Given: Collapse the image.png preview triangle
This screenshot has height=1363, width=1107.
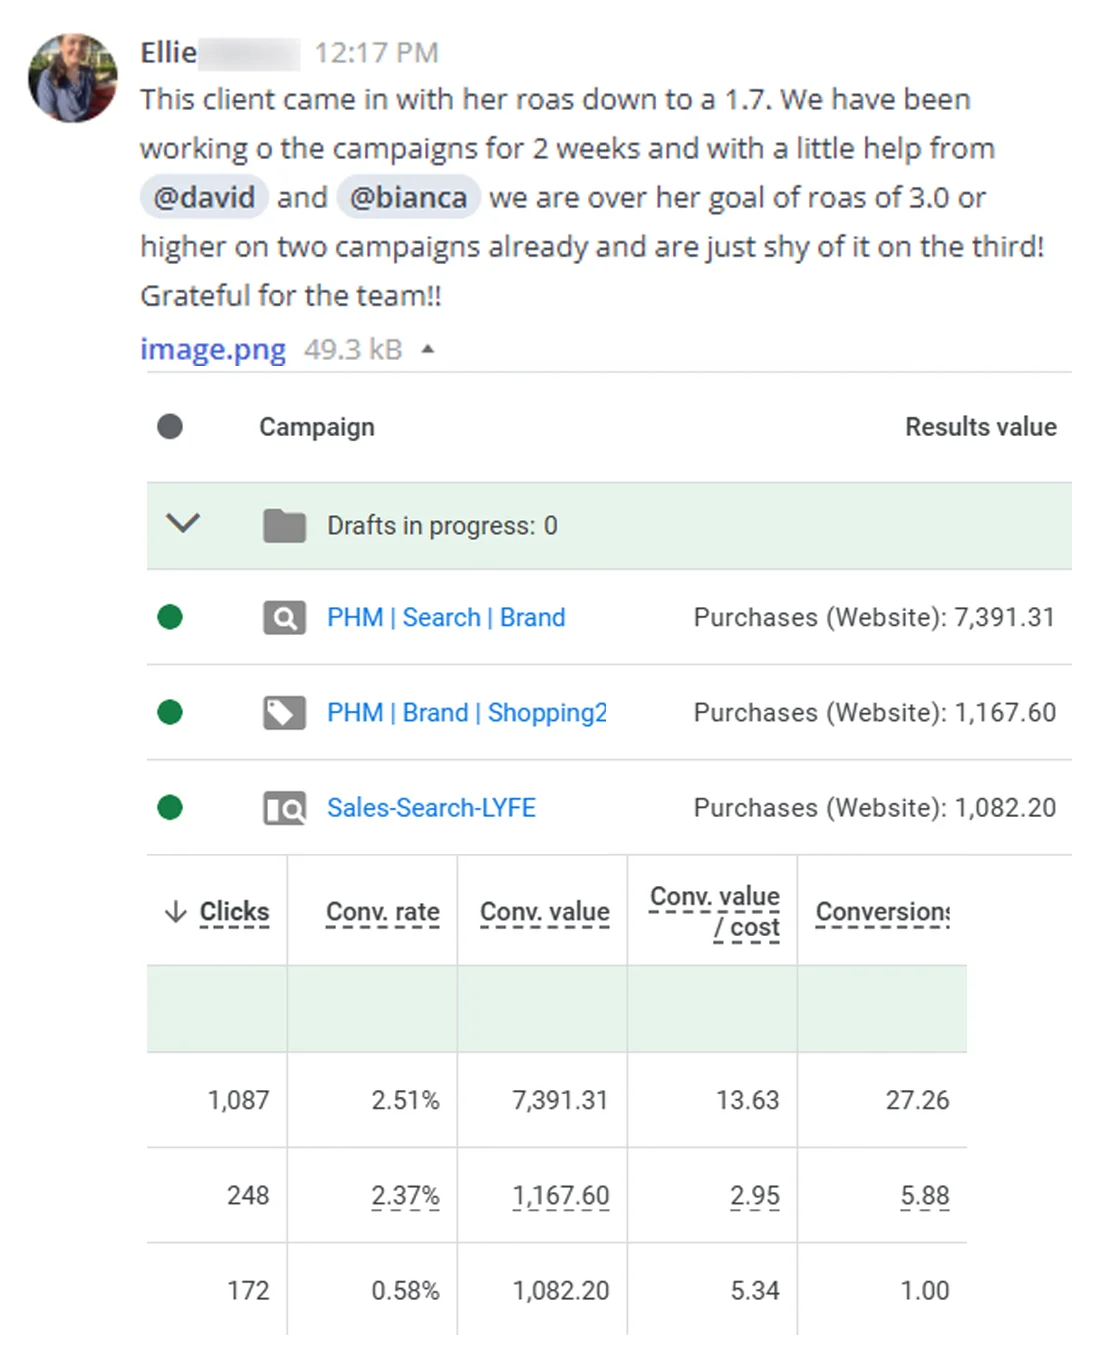Looking at the screenshot, I should click(x=428, y=349).
